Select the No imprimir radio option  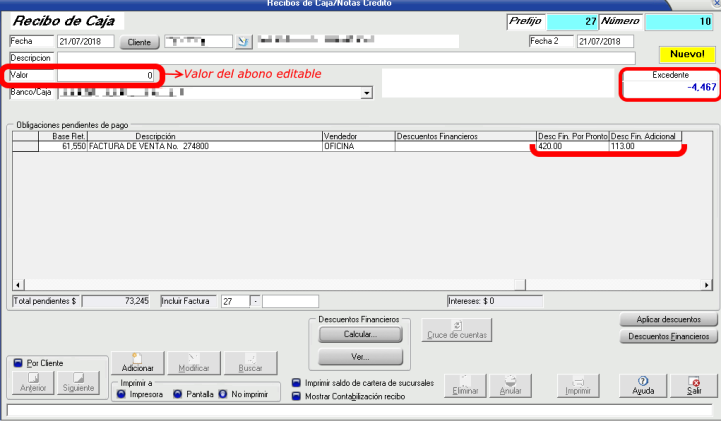pos(223,394)
